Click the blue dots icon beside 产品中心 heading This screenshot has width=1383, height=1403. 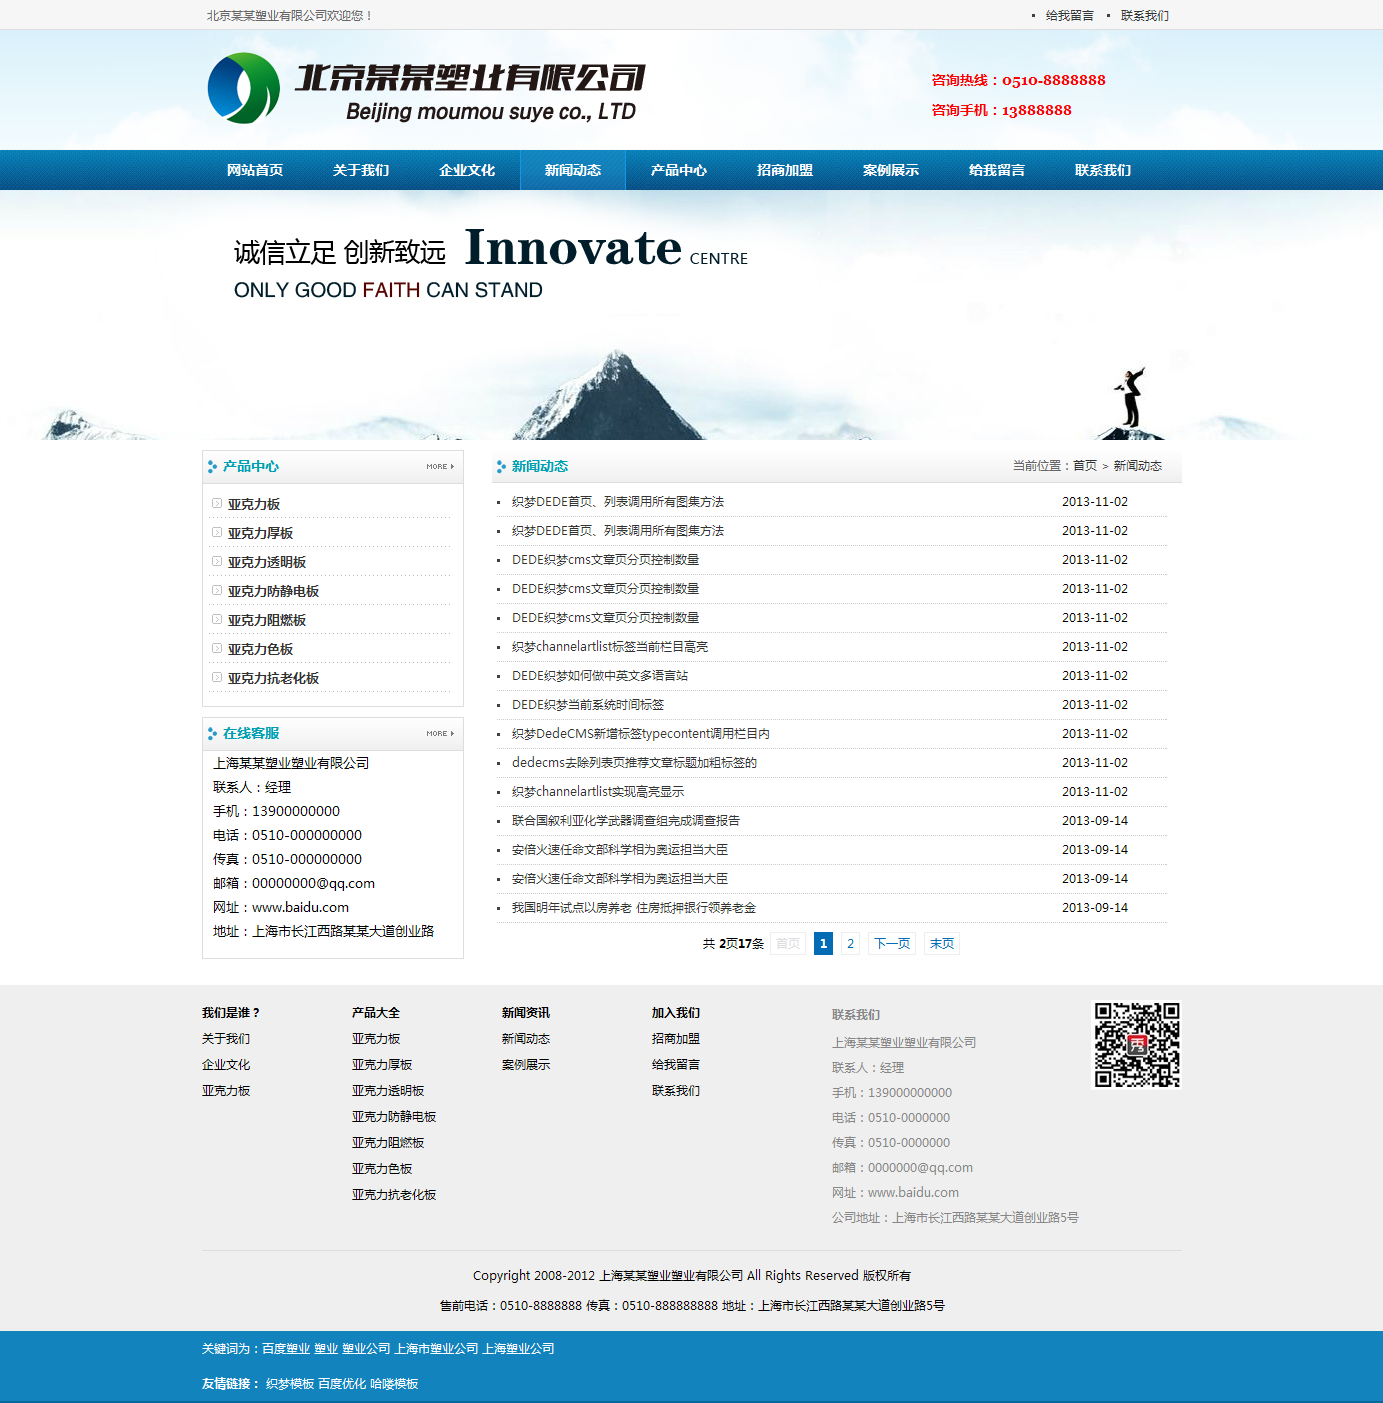click(212, 466)
